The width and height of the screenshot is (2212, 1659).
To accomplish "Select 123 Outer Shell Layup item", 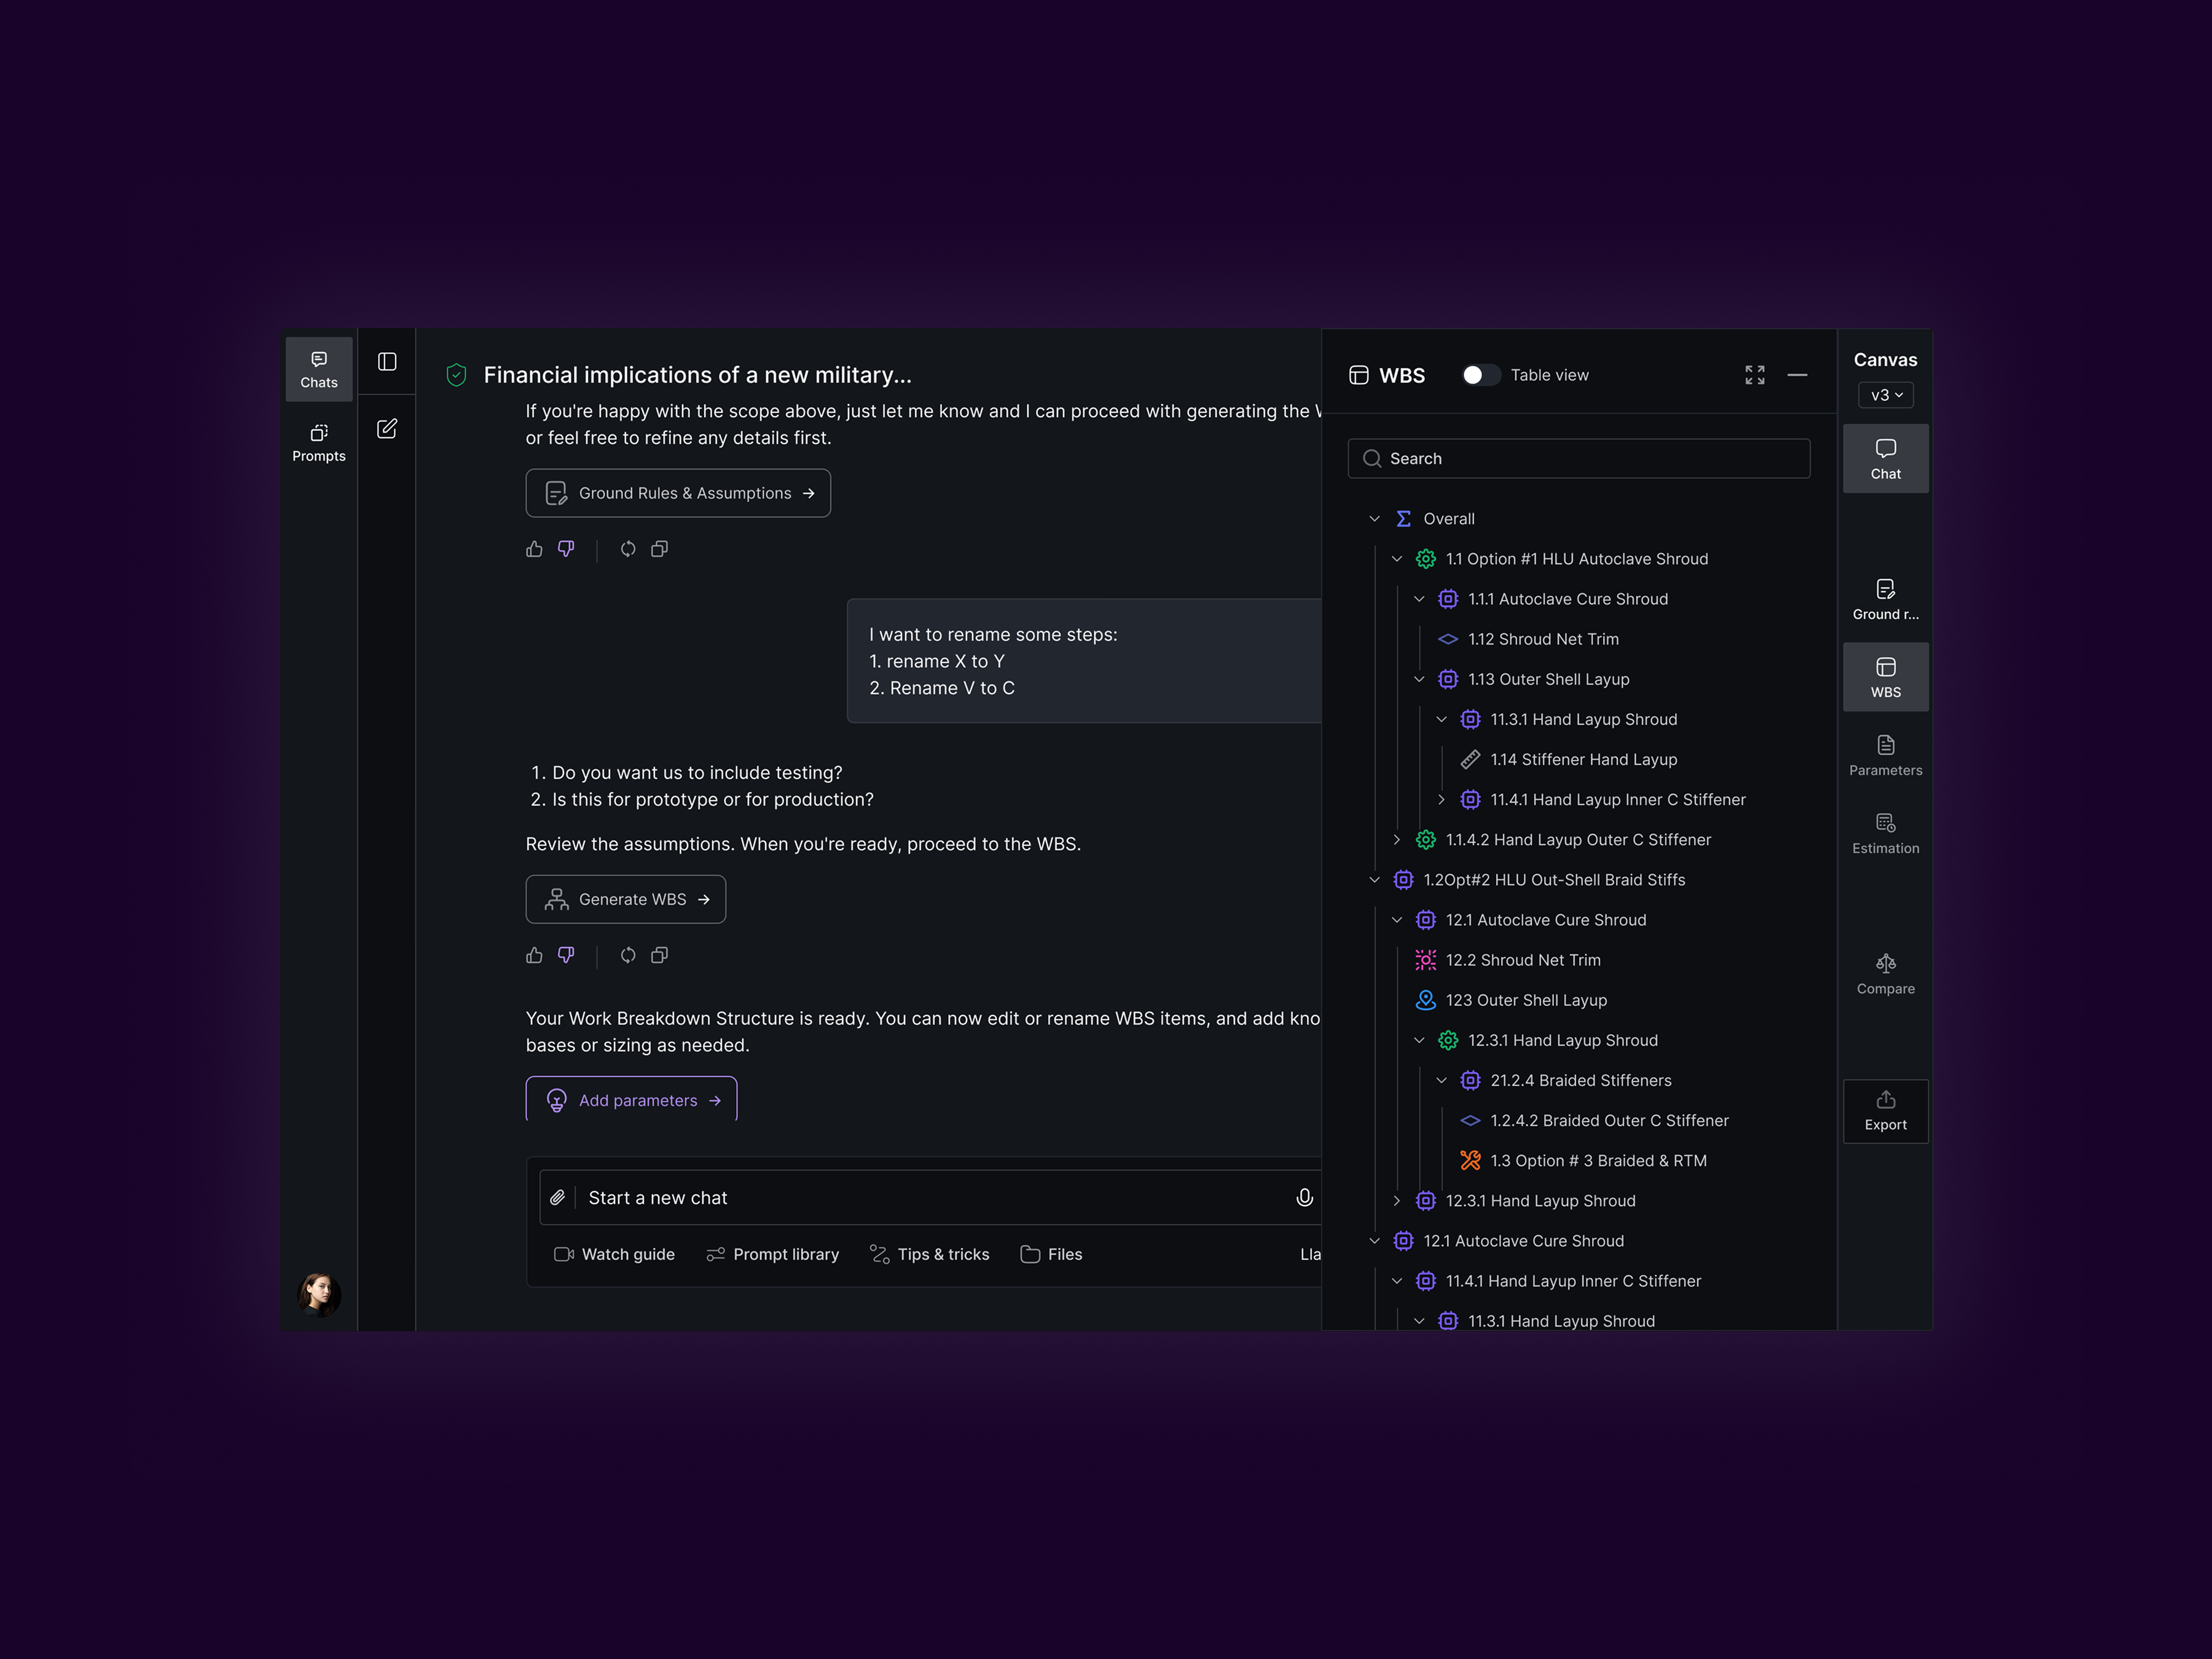I will [x=1526, y=1000].
